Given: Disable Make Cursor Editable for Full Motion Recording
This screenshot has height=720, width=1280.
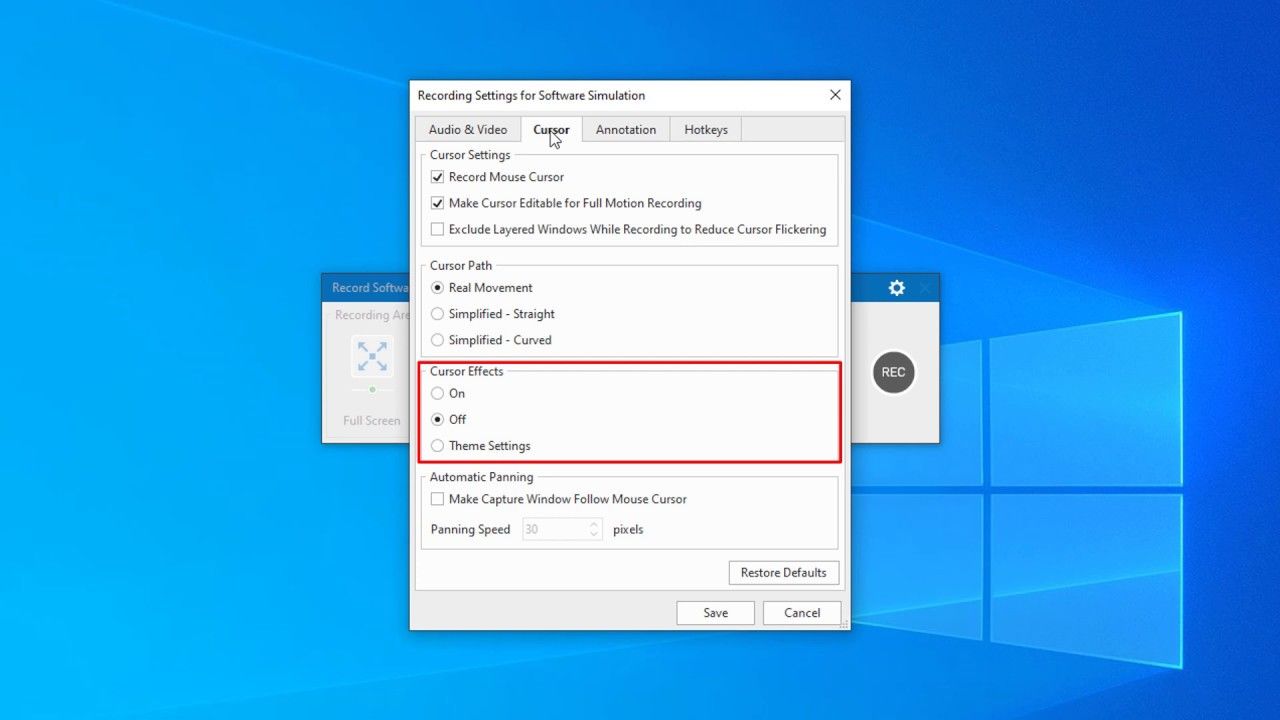Looking at the screenshot, I should point(437,203).
